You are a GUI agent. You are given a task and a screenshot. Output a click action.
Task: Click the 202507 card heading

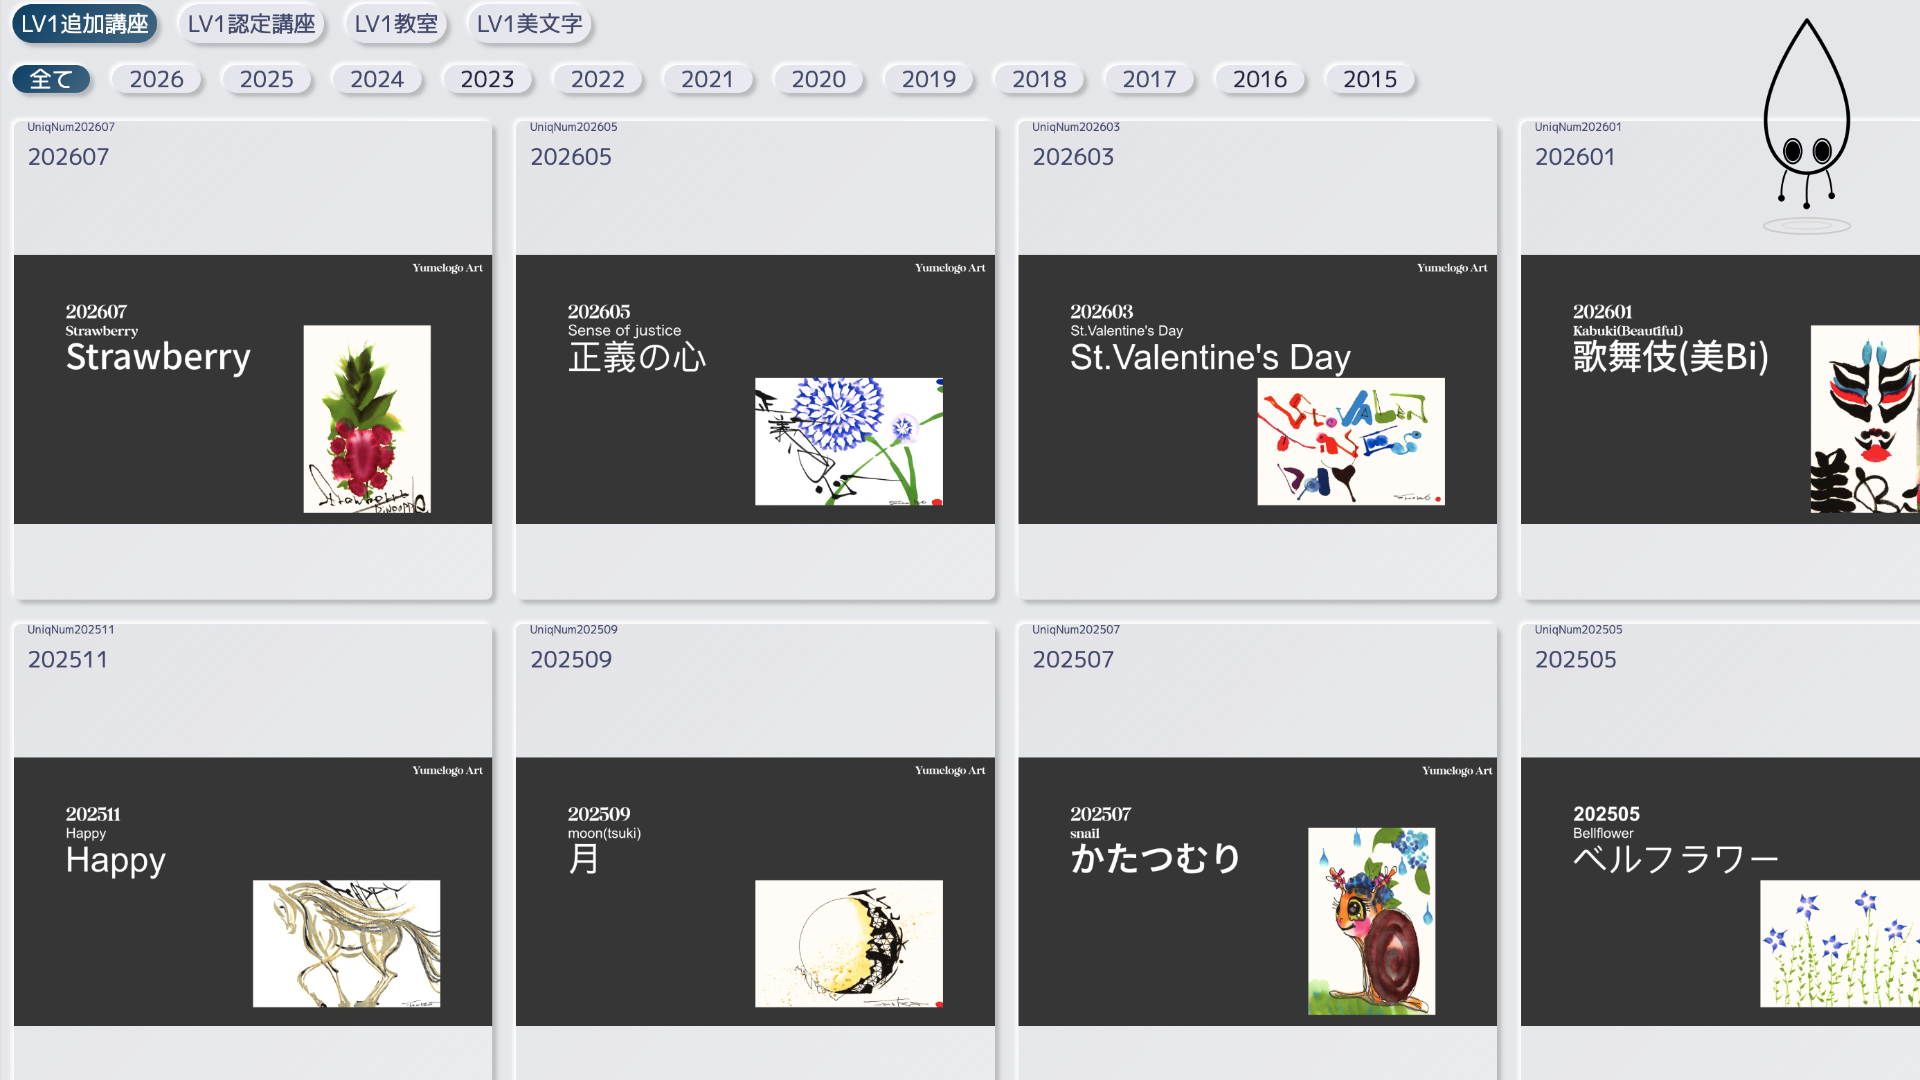pos(1073,660)
